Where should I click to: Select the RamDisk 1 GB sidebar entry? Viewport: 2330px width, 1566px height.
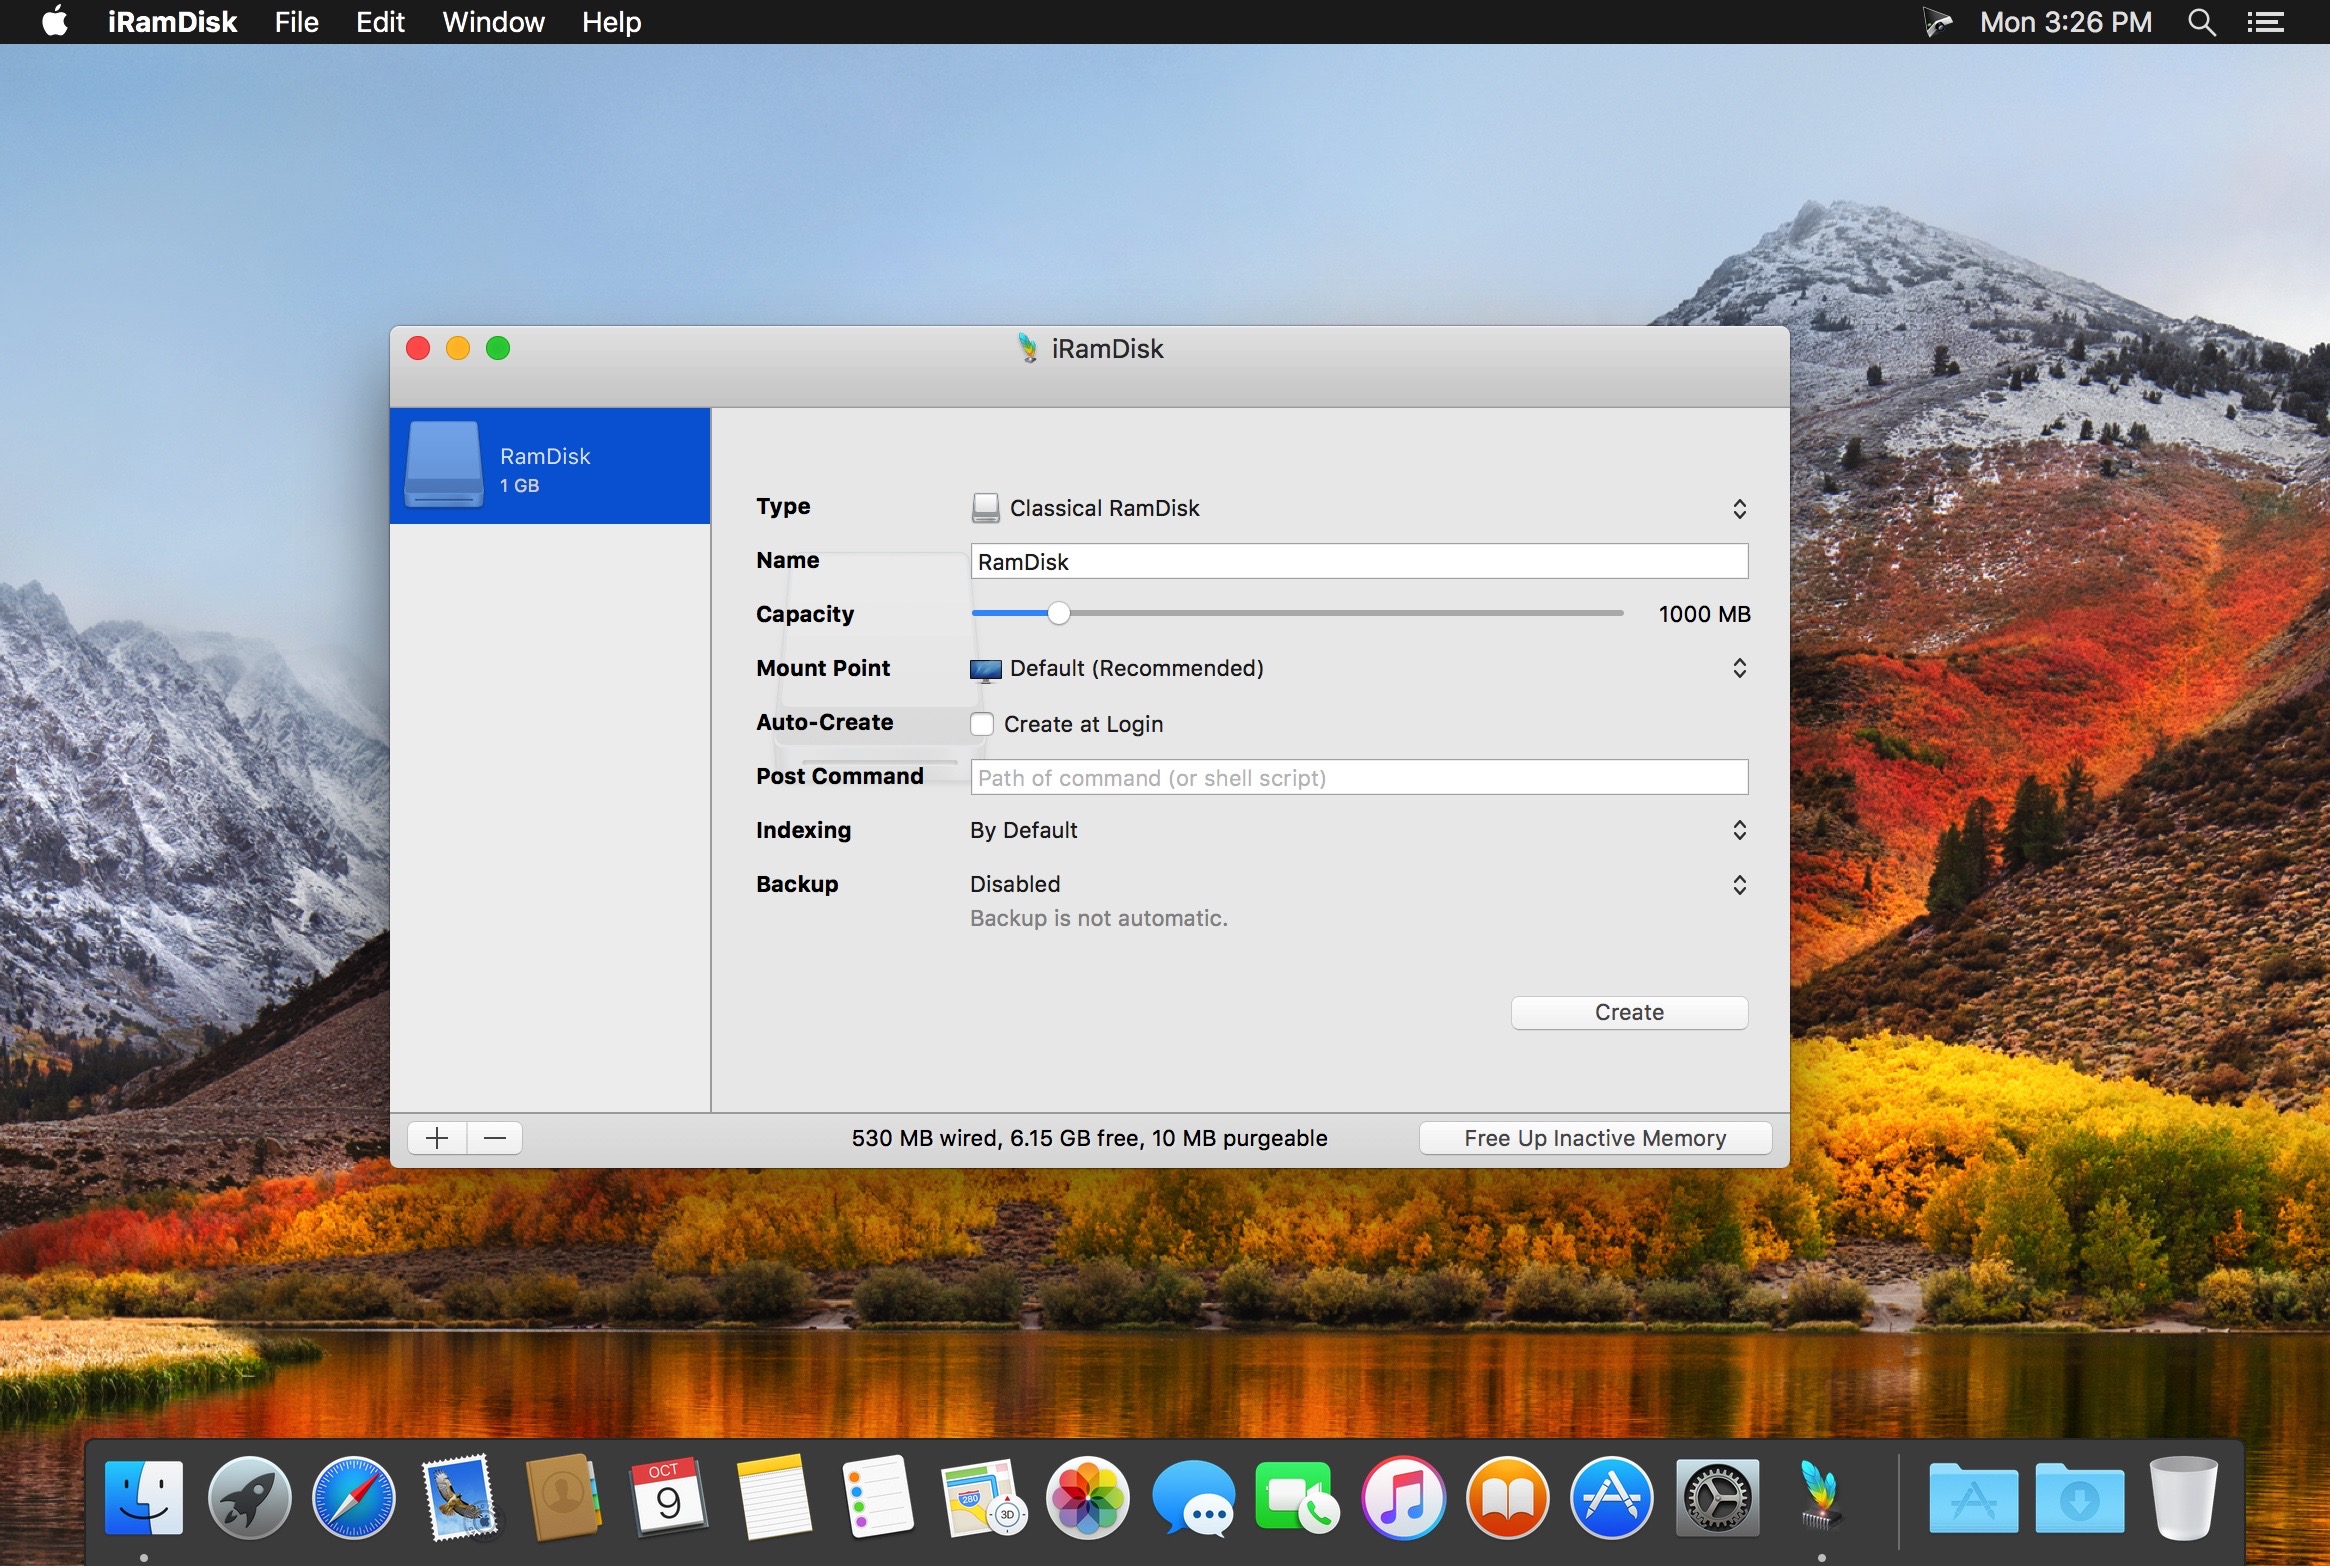(x=550, y=466)
